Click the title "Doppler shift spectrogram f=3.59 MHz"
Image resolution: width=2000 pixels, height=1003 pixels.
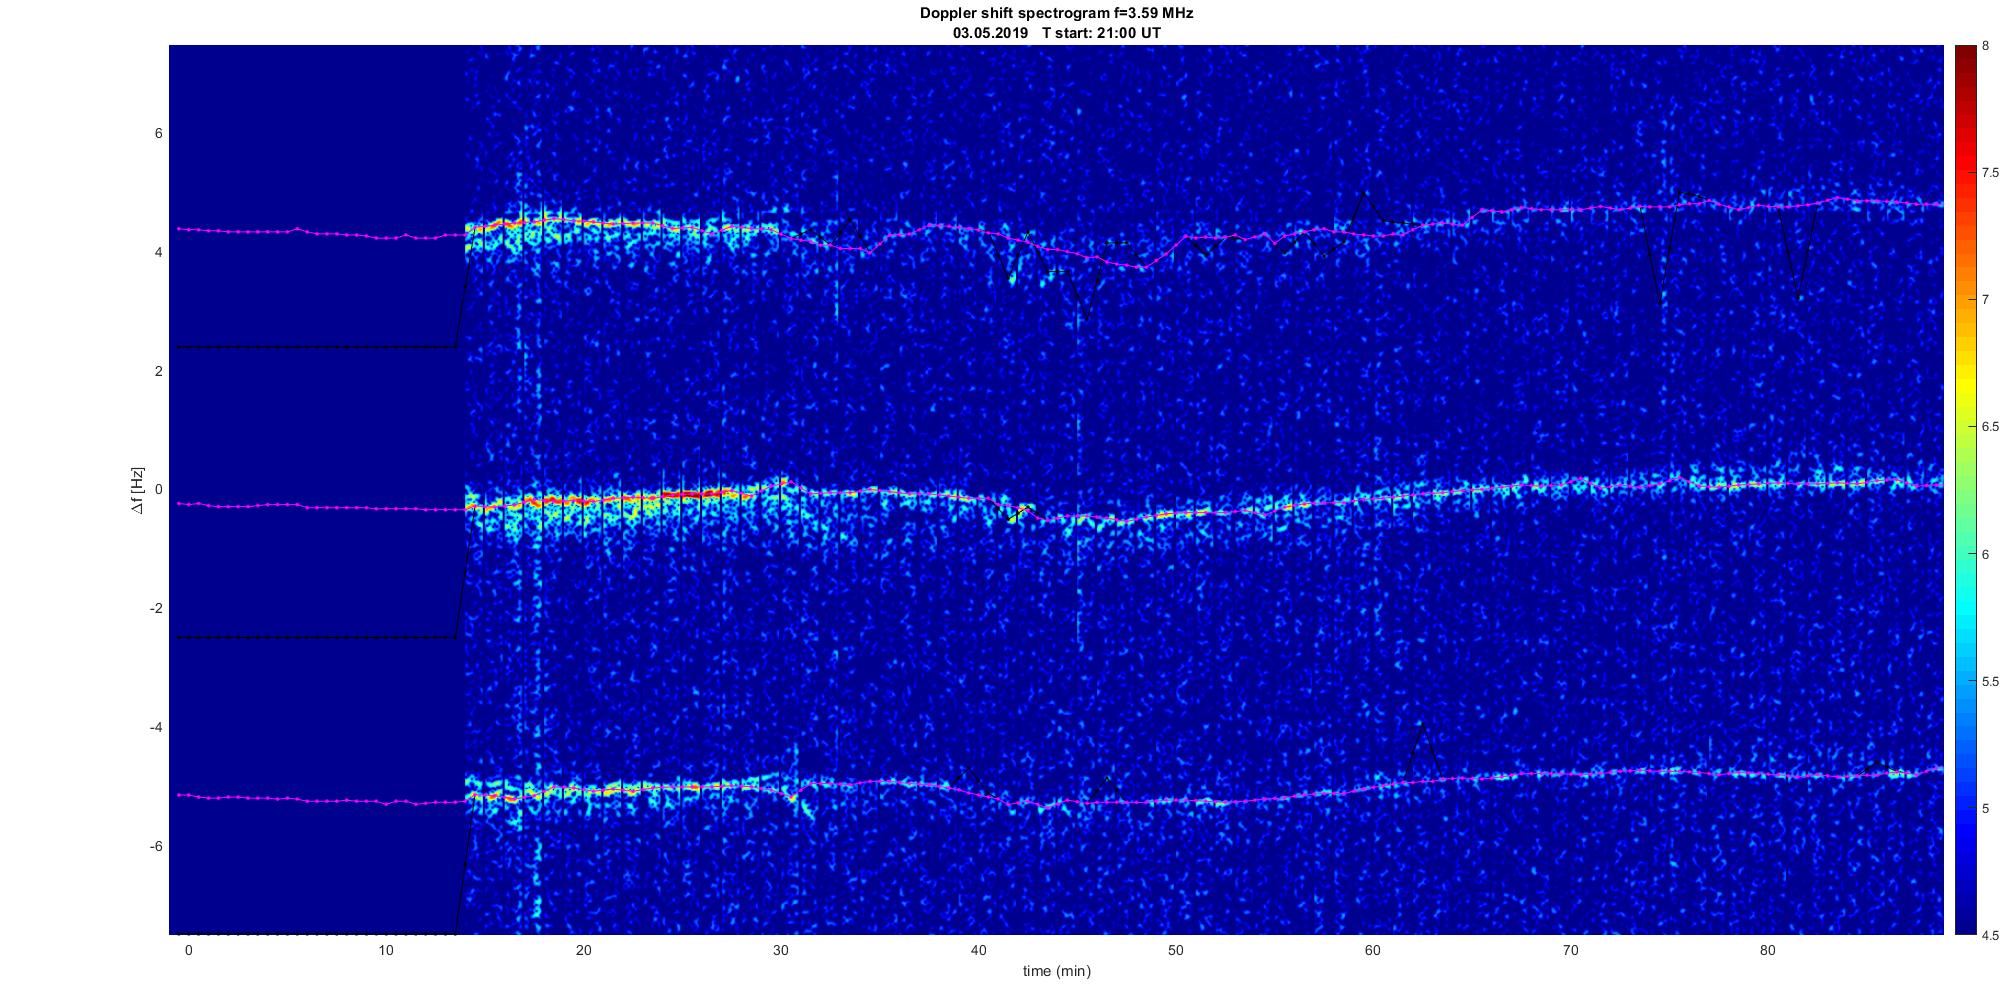[1056, 13]
